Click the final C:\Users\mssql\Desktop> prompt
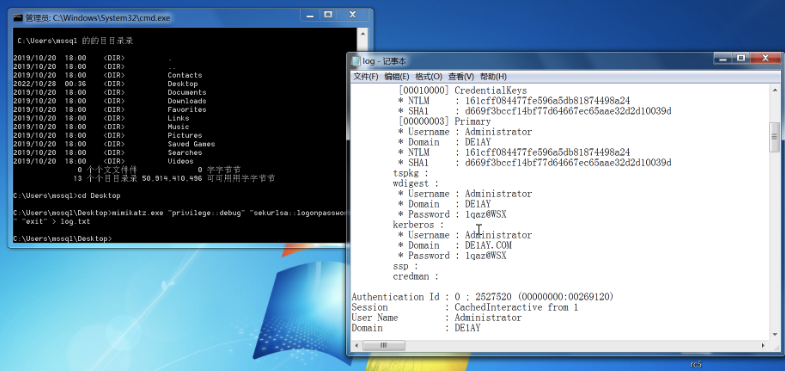The width and height of the screenshot is (785, 371). (x=63, y=238)
